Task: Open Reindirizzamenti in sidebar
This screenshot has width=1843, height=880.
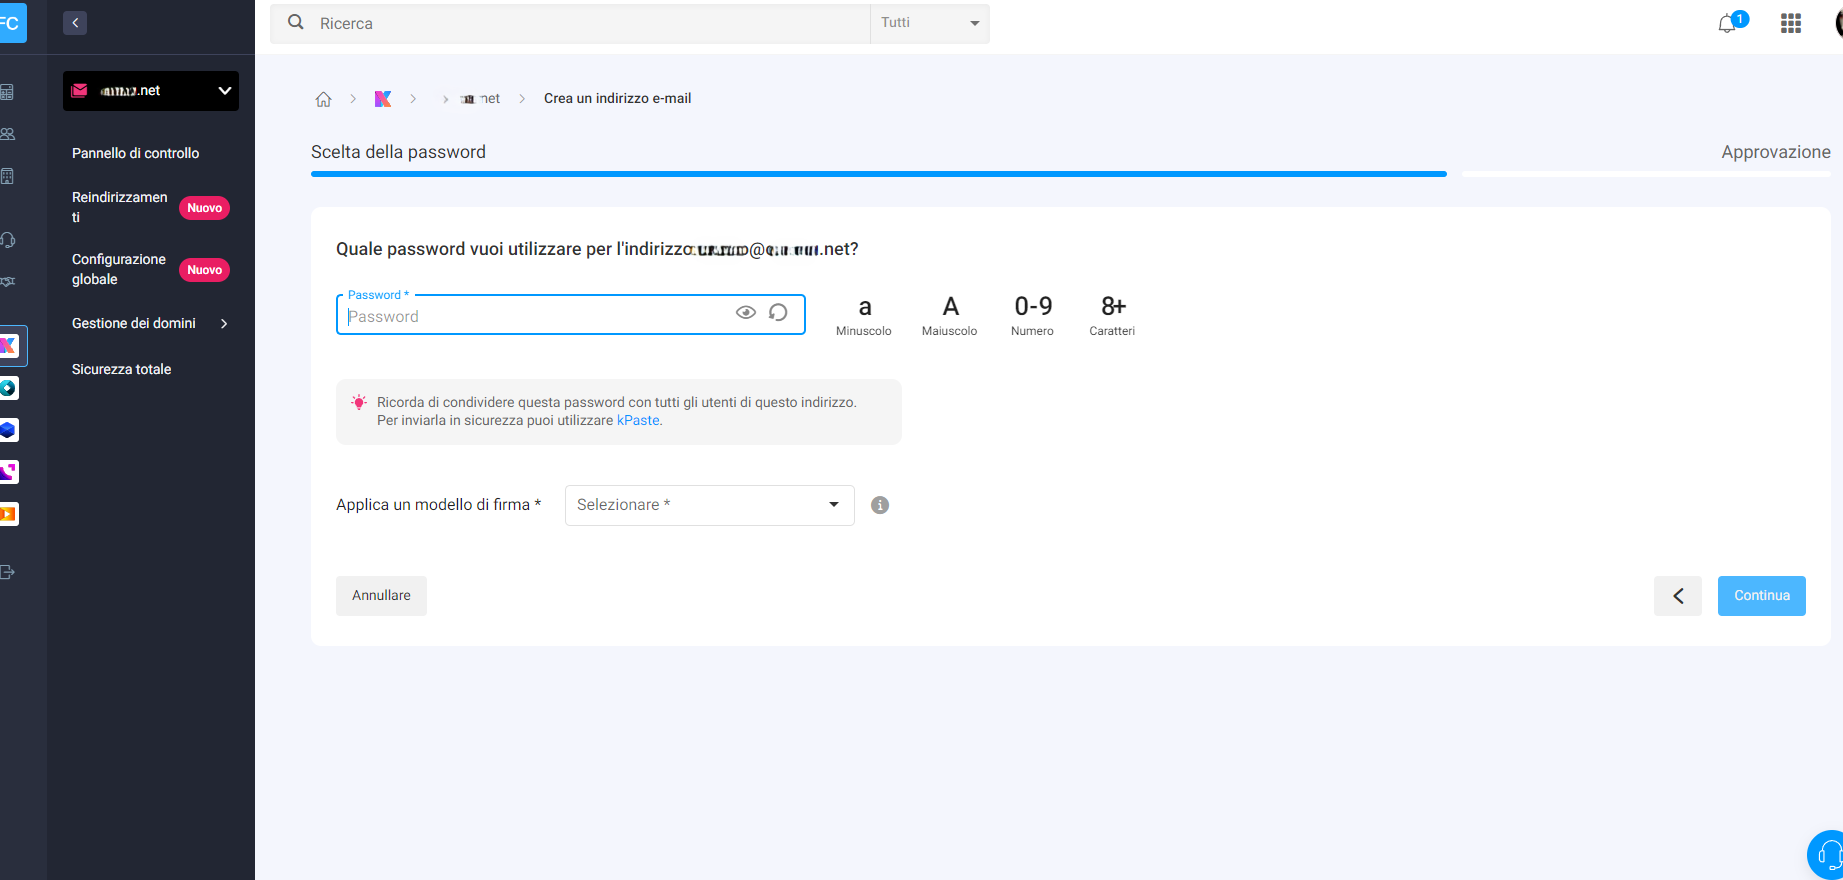Action: [x=120, y=207]
